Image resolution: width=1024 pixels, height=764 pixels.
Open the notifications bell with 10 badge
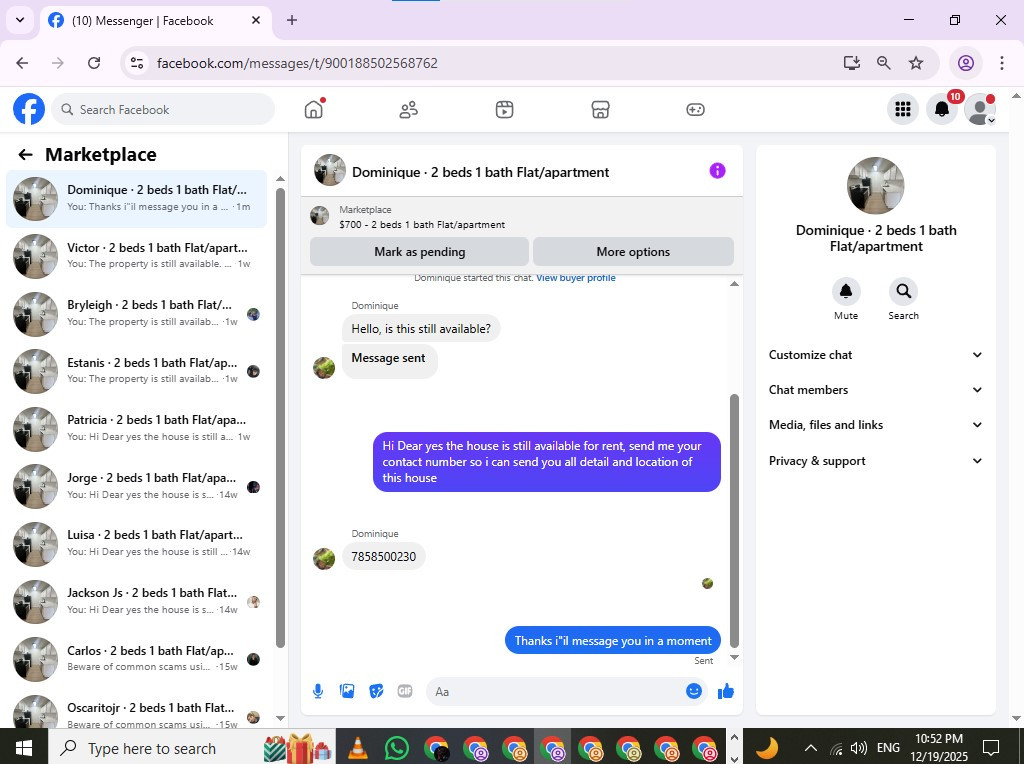click(942, 109)
